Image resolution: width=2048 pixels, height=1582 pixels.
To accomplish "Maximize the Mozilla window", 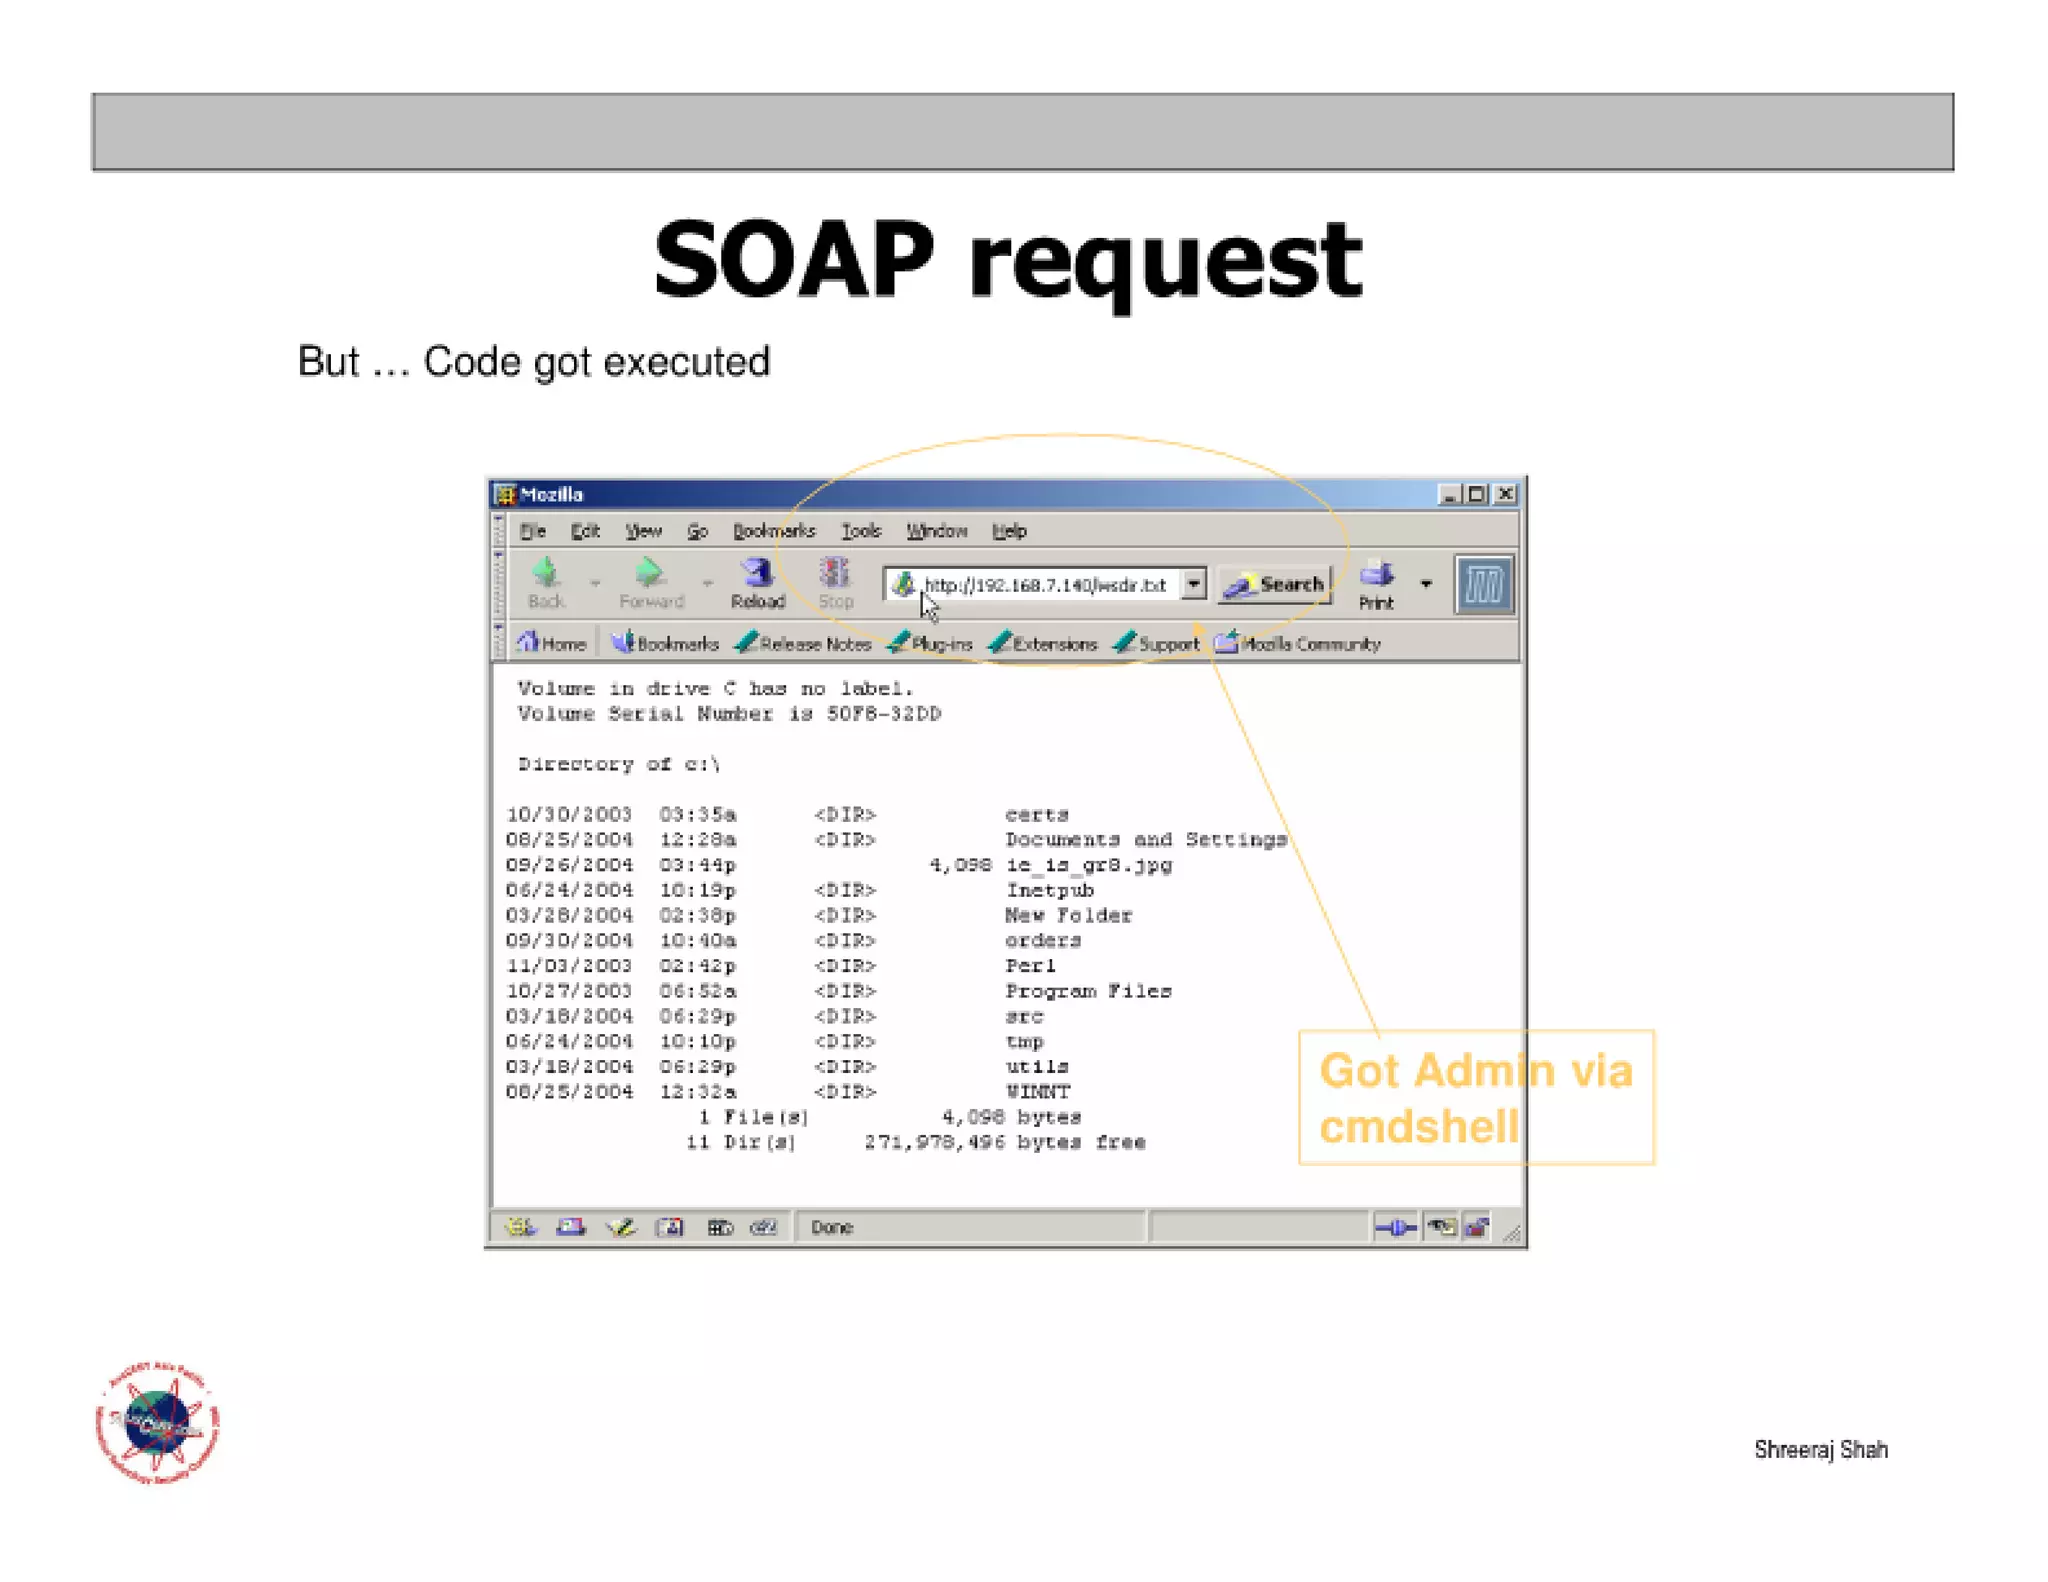I will pyautogui.click(x=1476, y=494).
